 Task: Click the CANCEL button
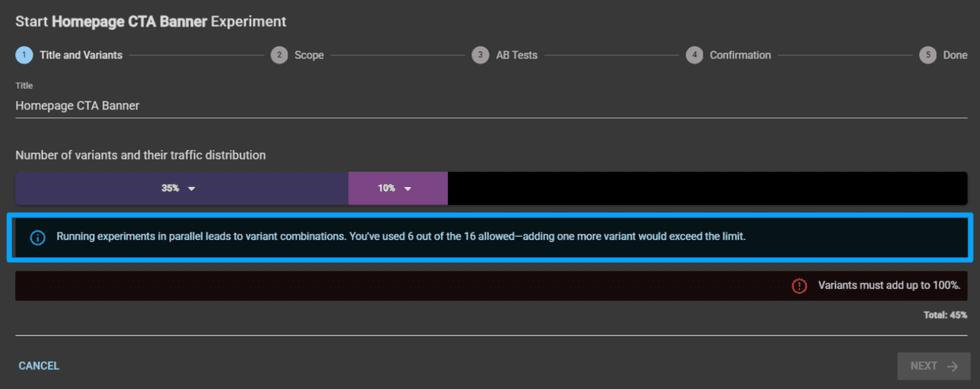coord(39,366)
